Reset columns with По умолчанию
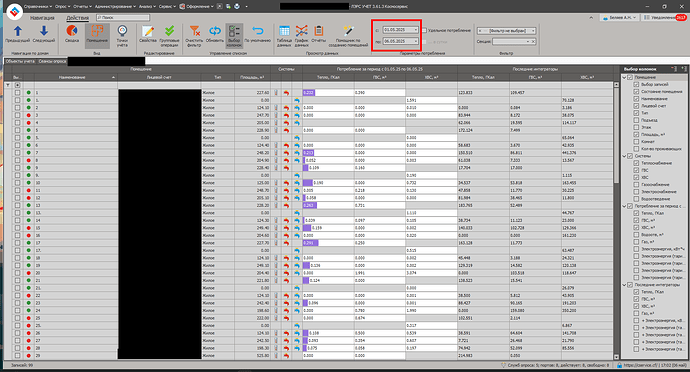690x372 pixels. point(257,34)
